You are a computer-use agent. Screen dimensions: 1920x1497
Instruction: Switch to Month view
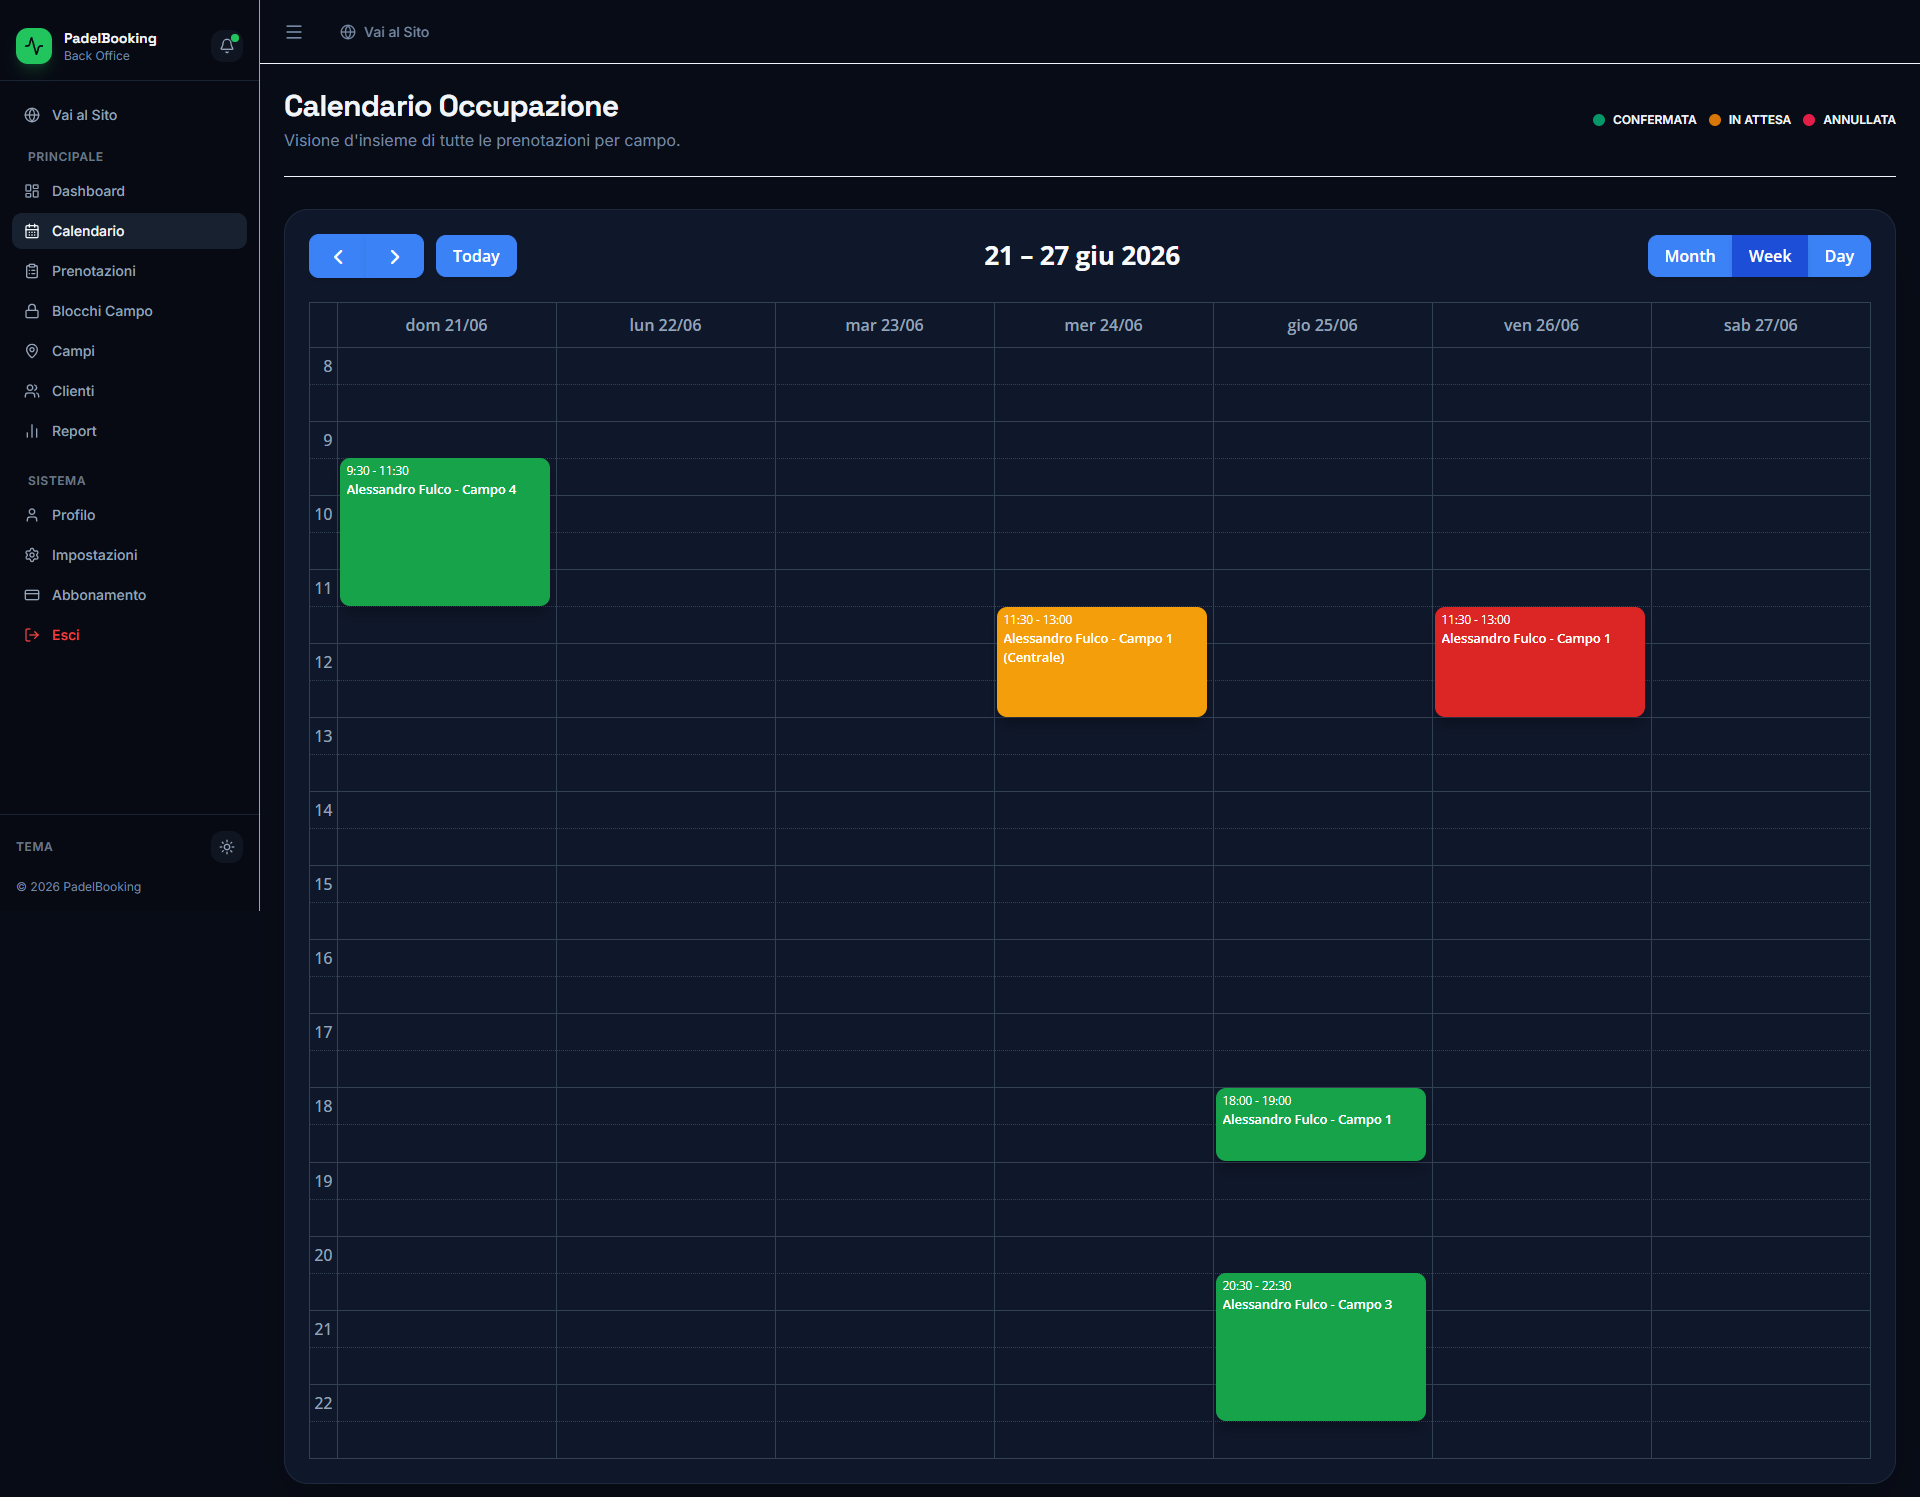(x=1690, y=256)
